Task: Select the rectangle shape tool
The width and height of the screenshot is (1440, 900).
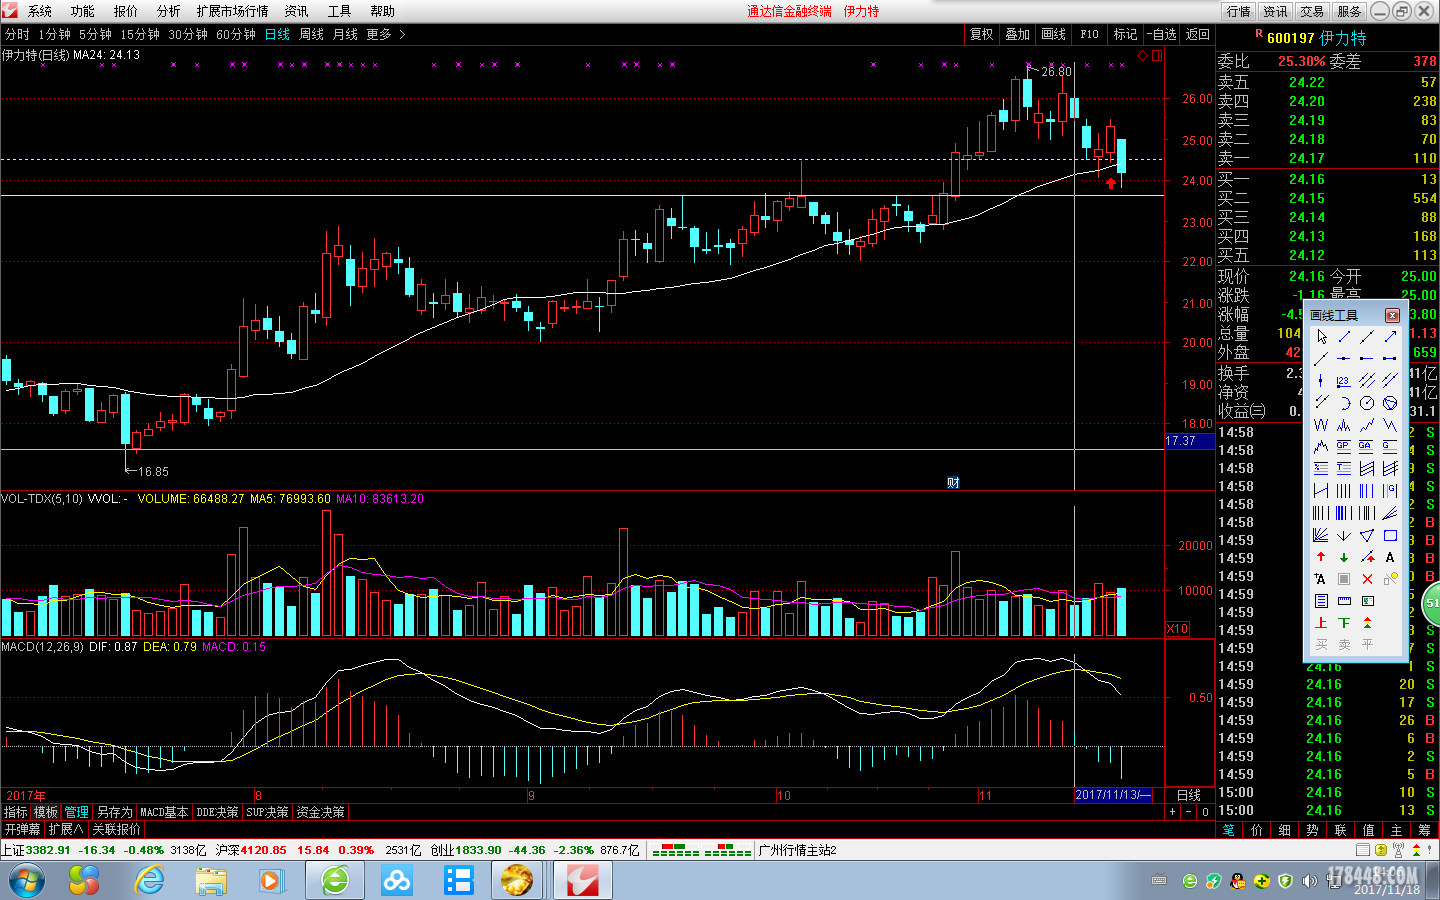Action: [1390, 535]
